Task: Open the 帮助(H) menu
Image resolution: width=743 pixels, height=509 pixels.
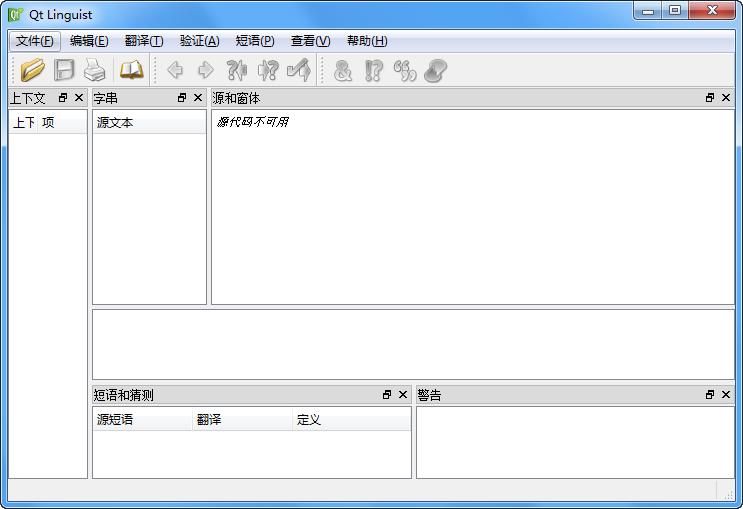Action: tap(367, 41)
